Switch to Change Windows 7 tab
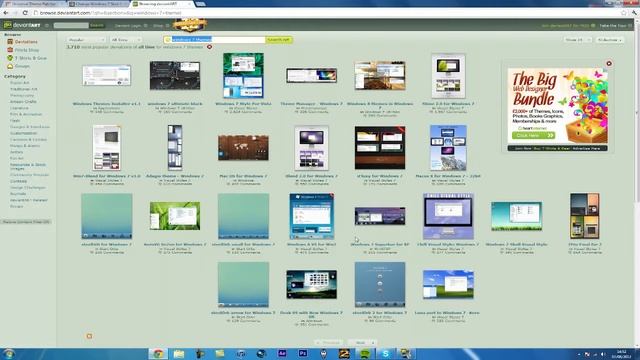640x360 pixels. point(98,4)
